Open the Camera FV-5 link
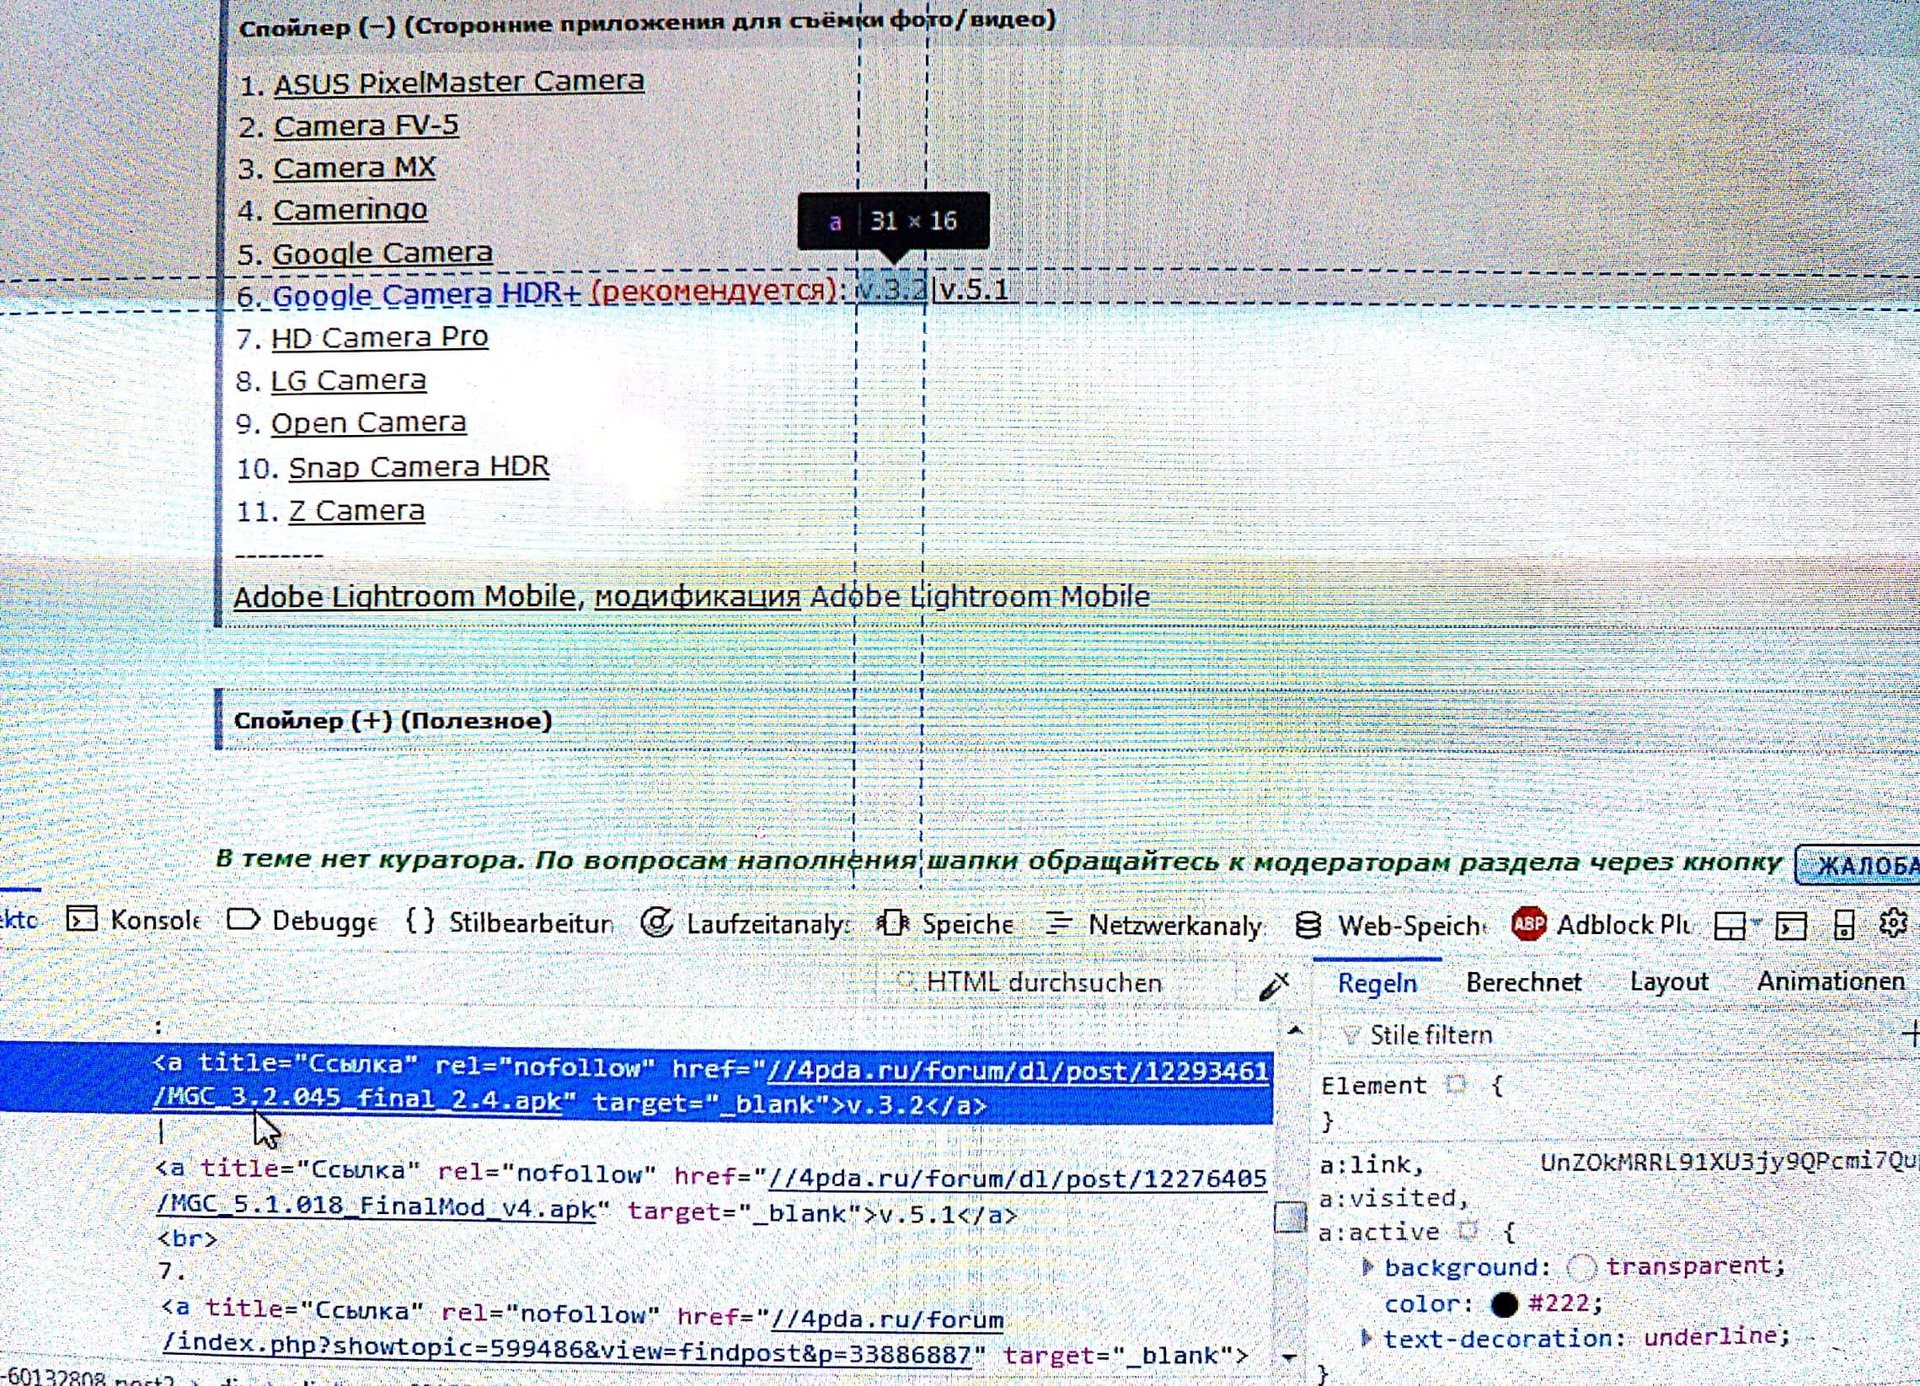Image resolution: width=1920 pixels, height=1386 pixels. click(x=366, y=126)
